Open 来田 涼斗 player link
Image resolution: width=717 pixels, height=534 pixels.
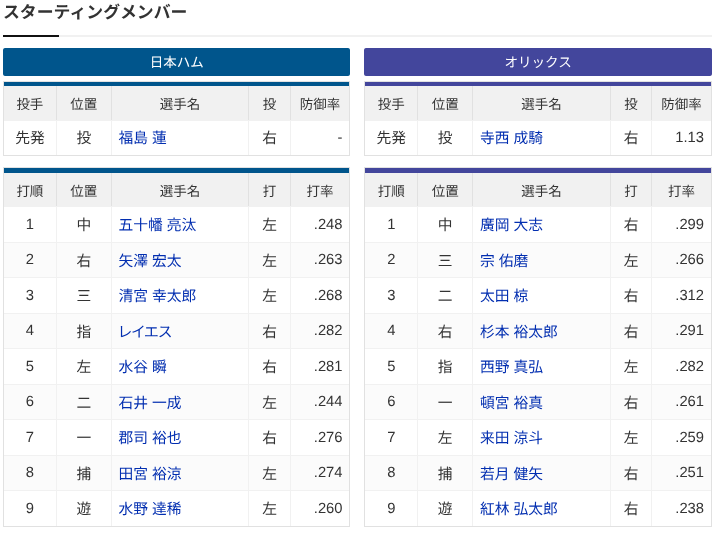(511, 438)
